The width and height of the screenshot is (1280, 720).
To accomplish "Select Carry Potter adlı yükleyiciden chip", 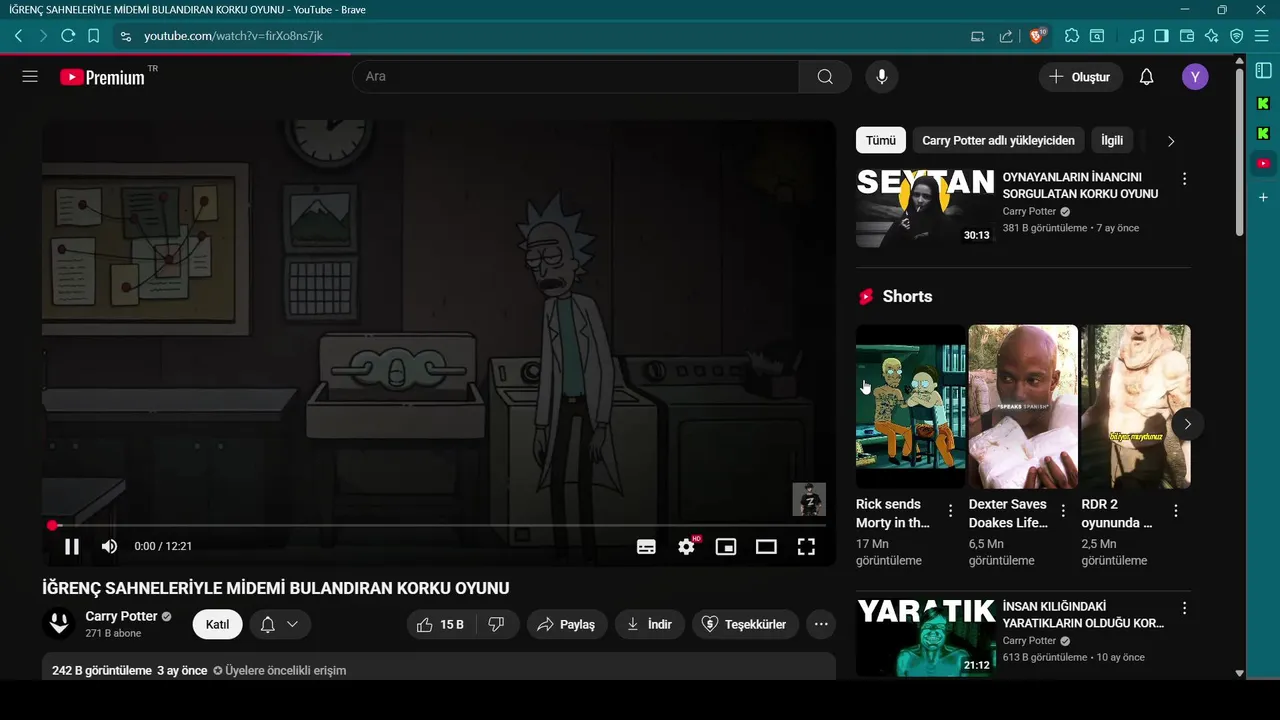I will [998, 141].
